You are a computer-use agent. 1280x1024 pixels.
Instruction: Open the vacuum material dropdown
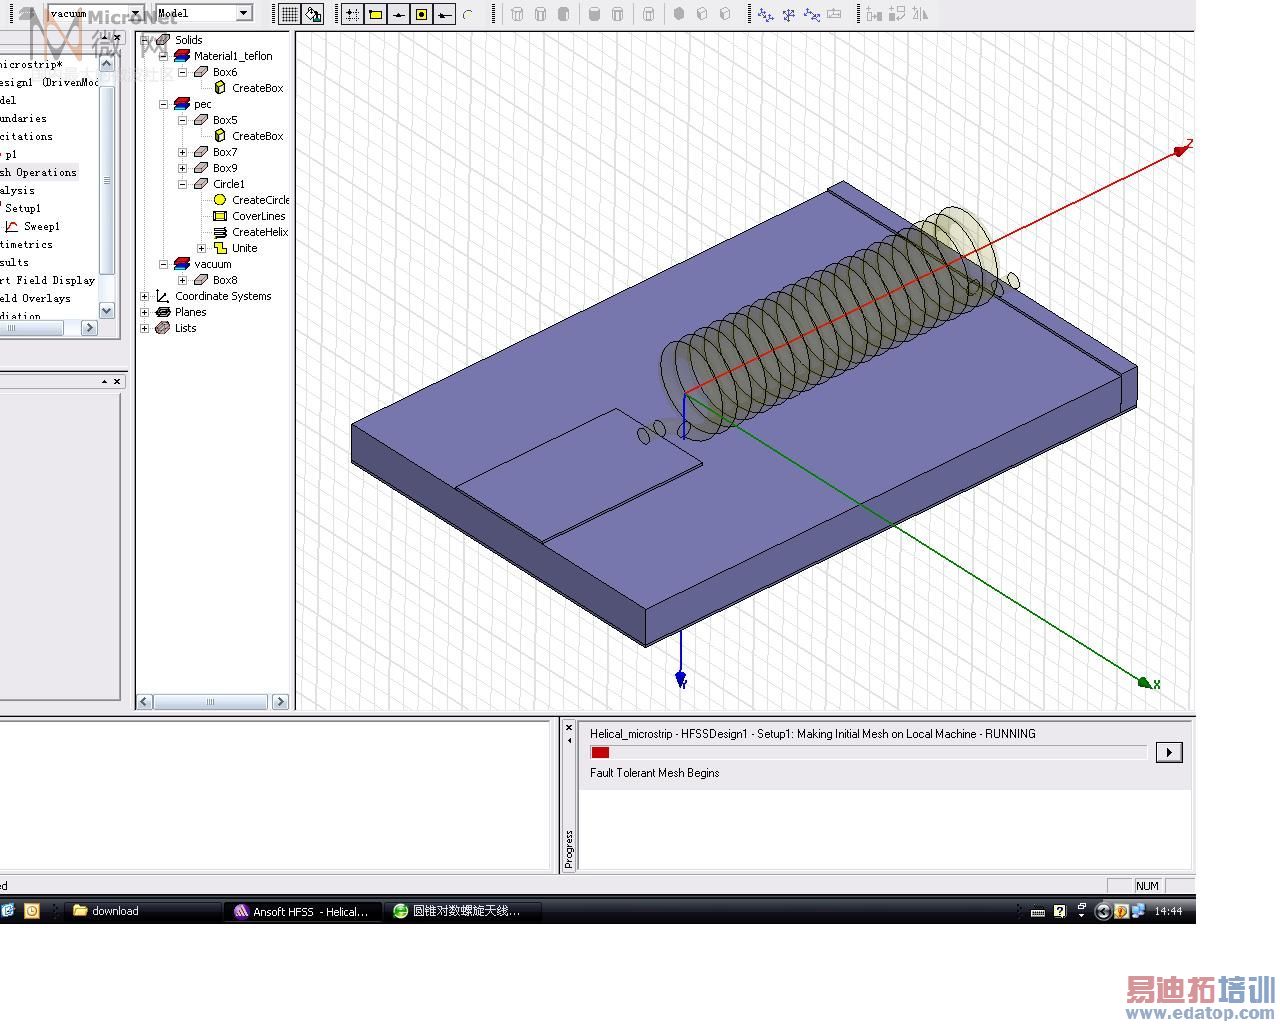pyautogui.click(x=136, y=14)
